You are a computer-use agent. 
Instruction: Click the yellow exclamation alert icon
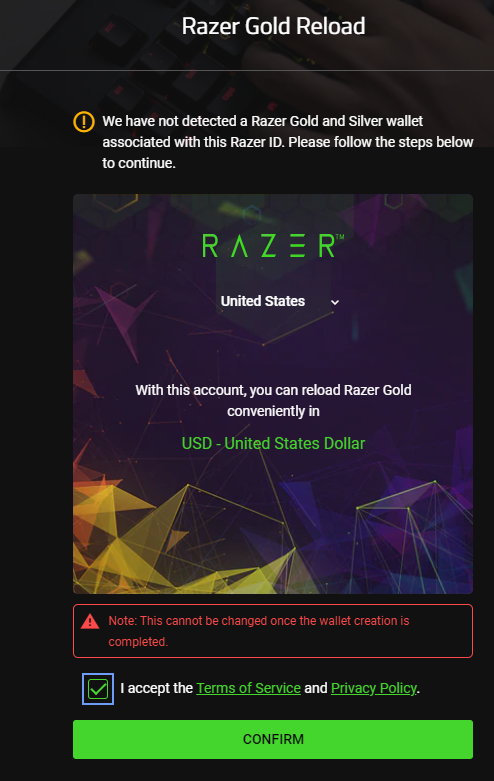tap(84, 122)
